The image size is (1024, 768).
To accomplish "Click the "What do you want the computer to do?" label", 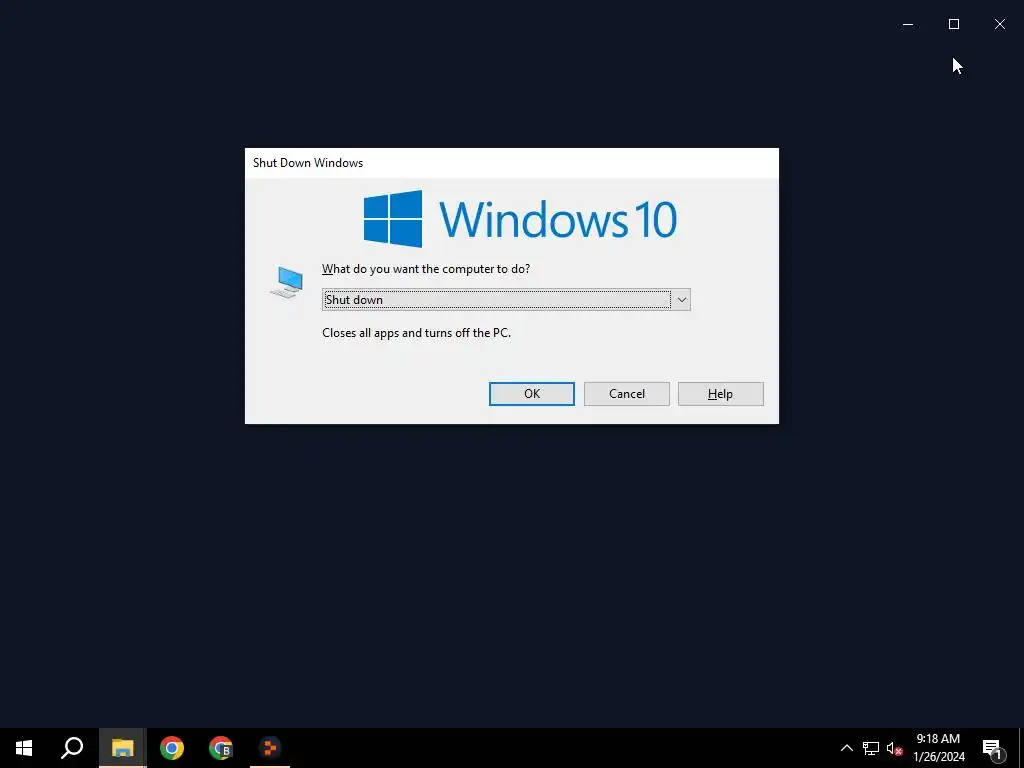I will point(426,269).
